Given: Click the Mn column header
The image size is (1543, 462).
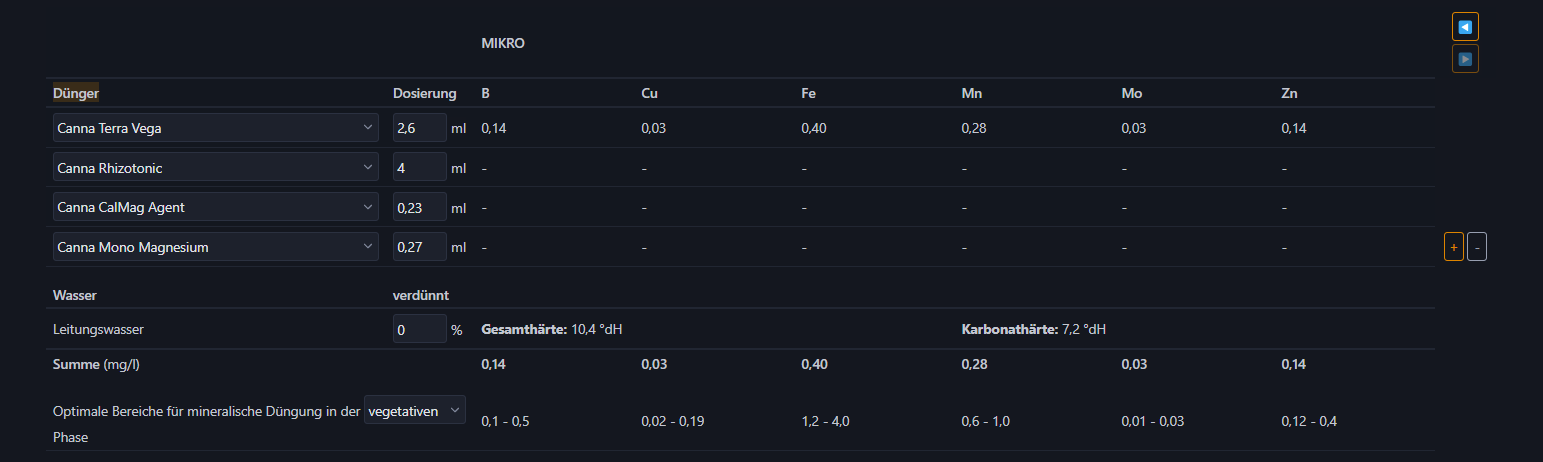Looking at the screenshot, I should coord(971,93).
